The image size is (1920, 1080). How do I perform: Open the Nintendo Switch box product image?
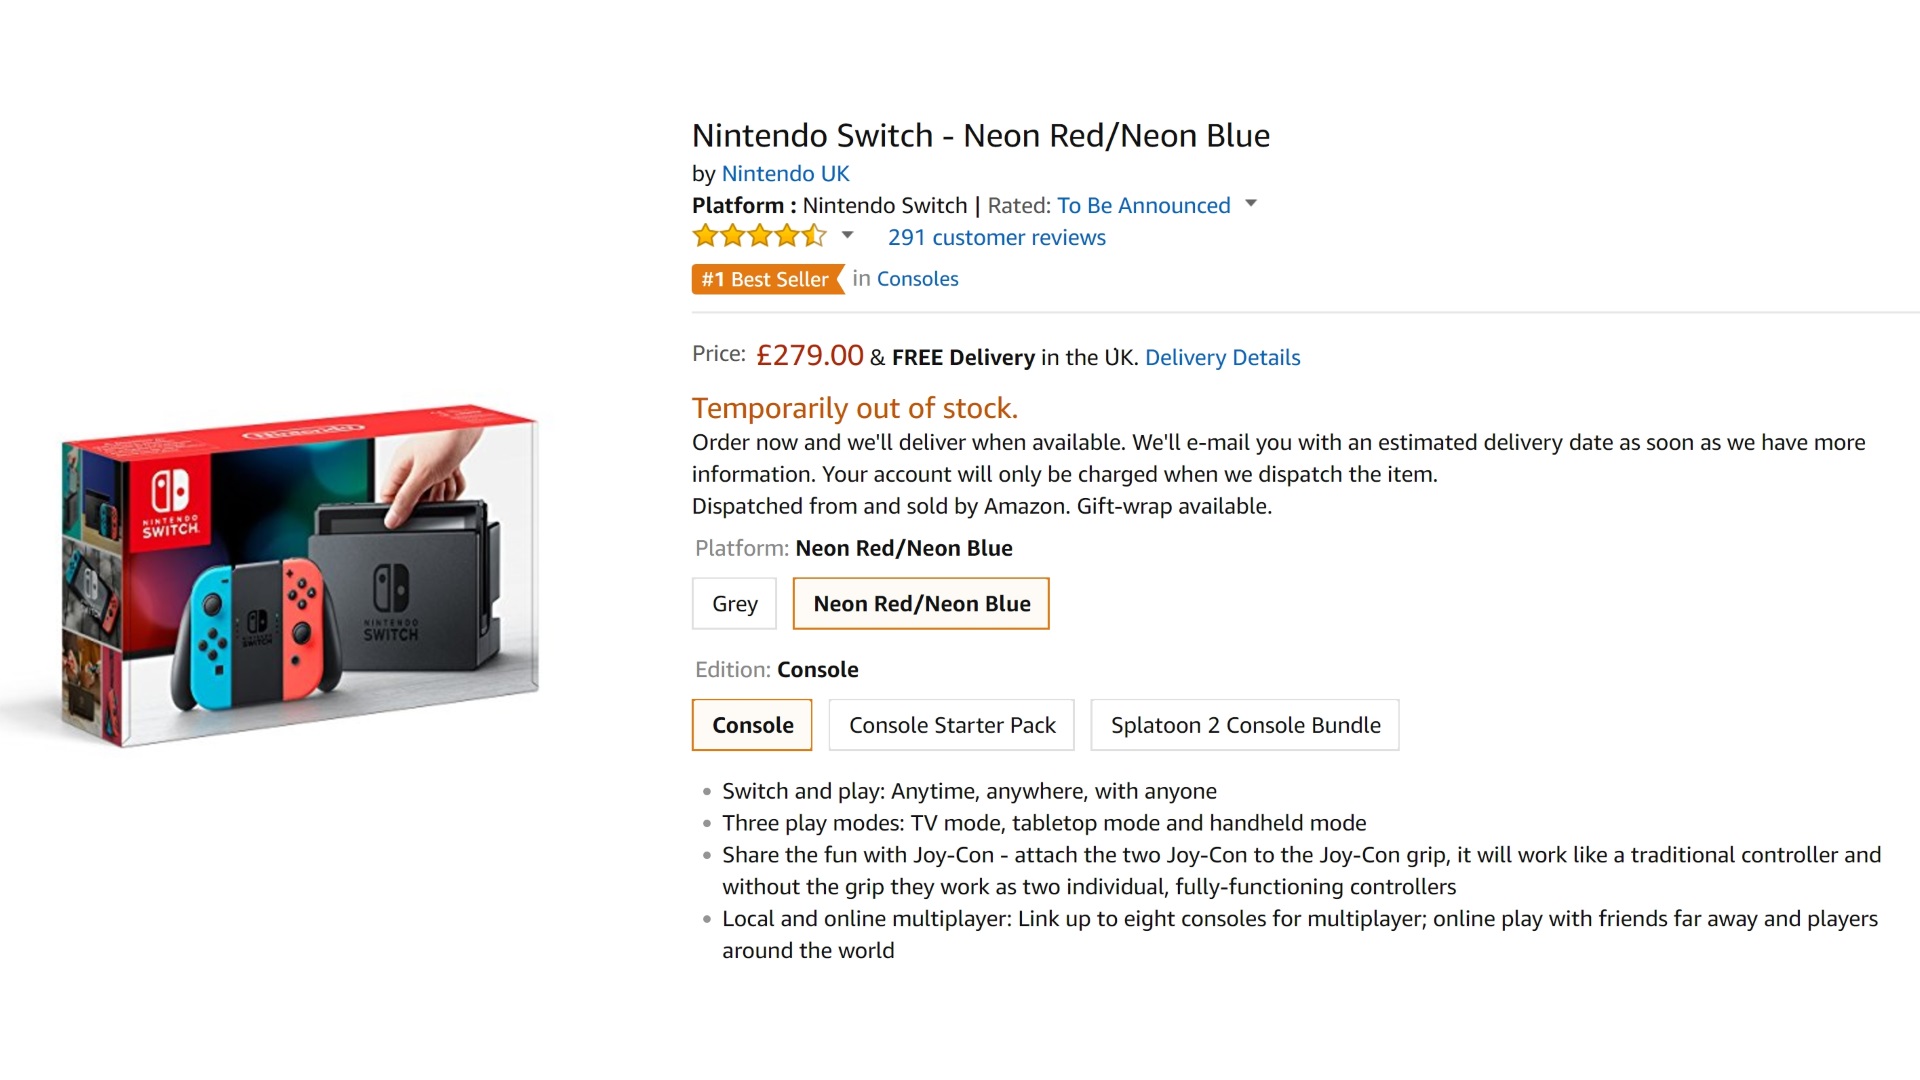click(300, 575)
